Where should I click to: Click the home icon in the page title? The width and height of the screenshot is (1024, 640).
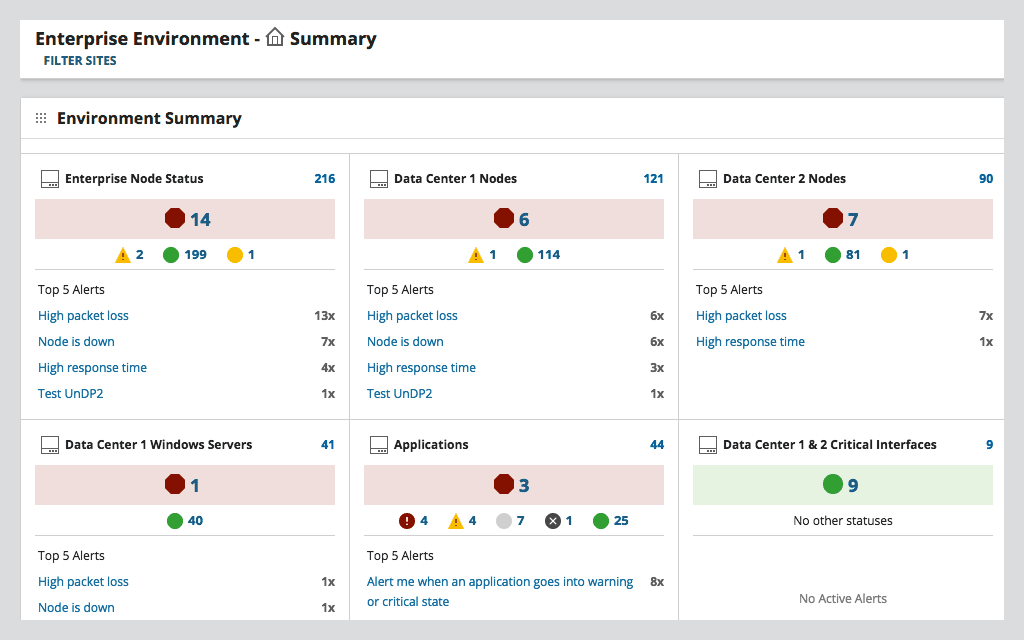click(274, 38)
